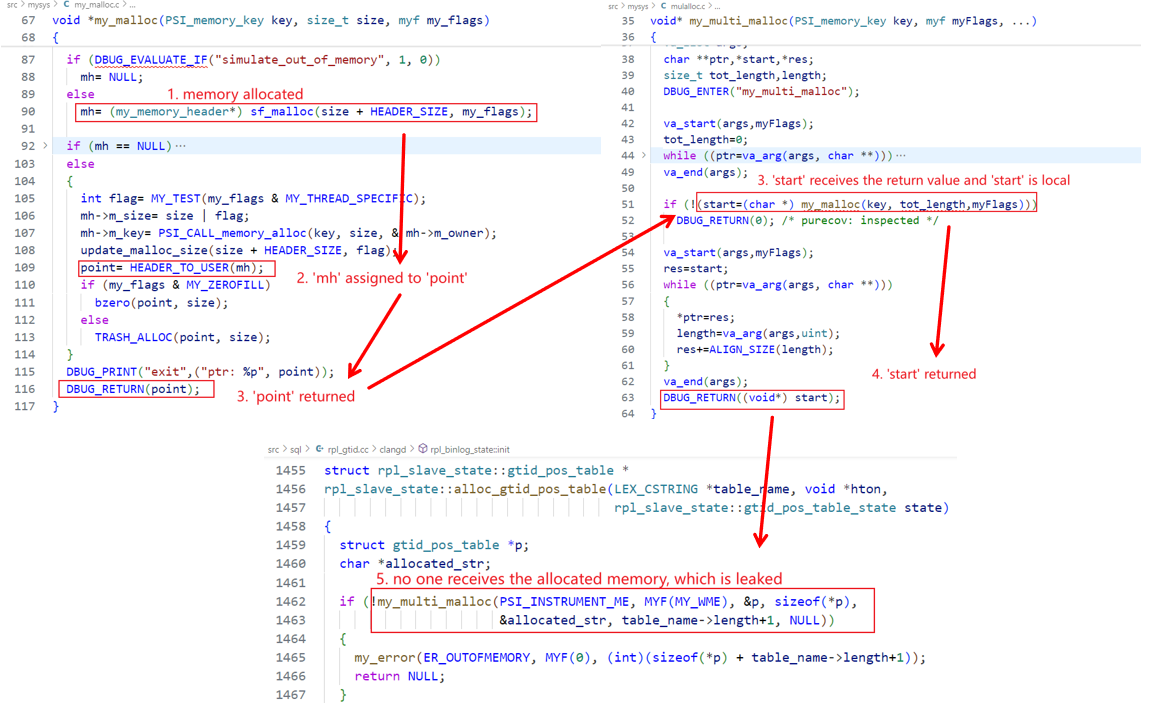Click DBUG_RETURN(point) on line 116
Image resolution: width=1151 pixels, height=717 pixels.
point(133,389)
